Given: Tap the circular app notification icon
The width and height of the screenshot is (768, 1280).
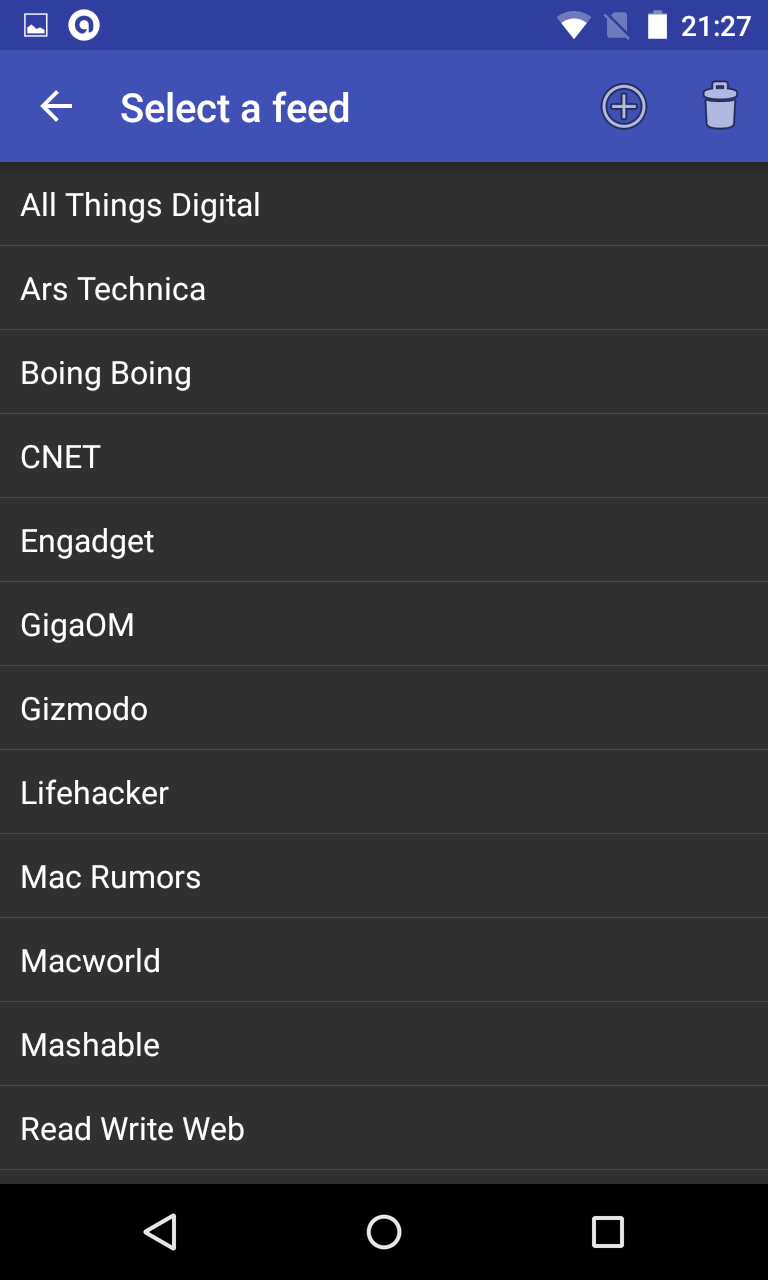Looking at the screenshot, I should [x=84, y=26].
